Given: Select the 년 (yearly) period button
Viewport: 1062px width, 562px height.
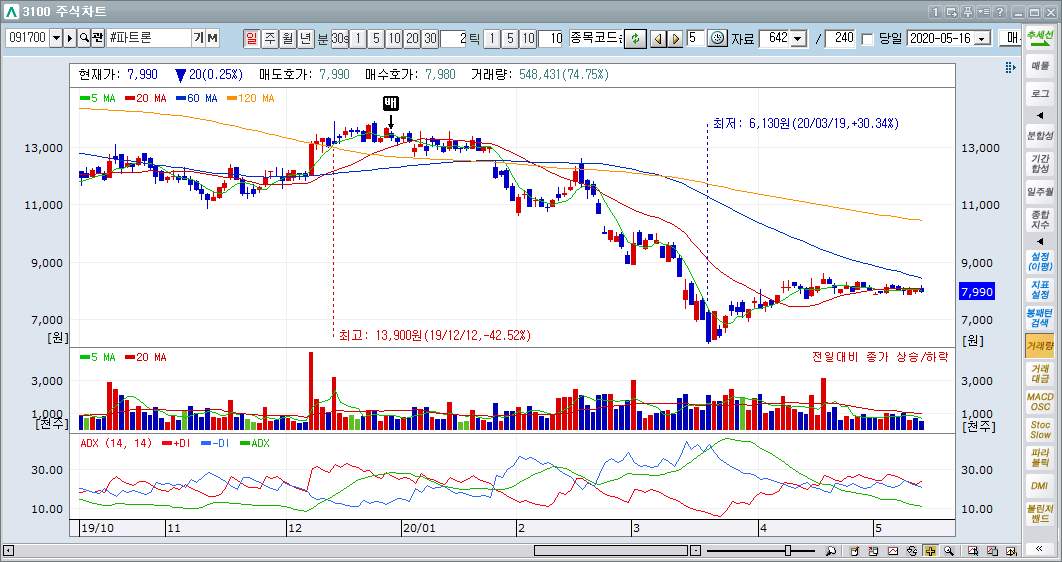Looking at the screenshot, I should 306,39.
